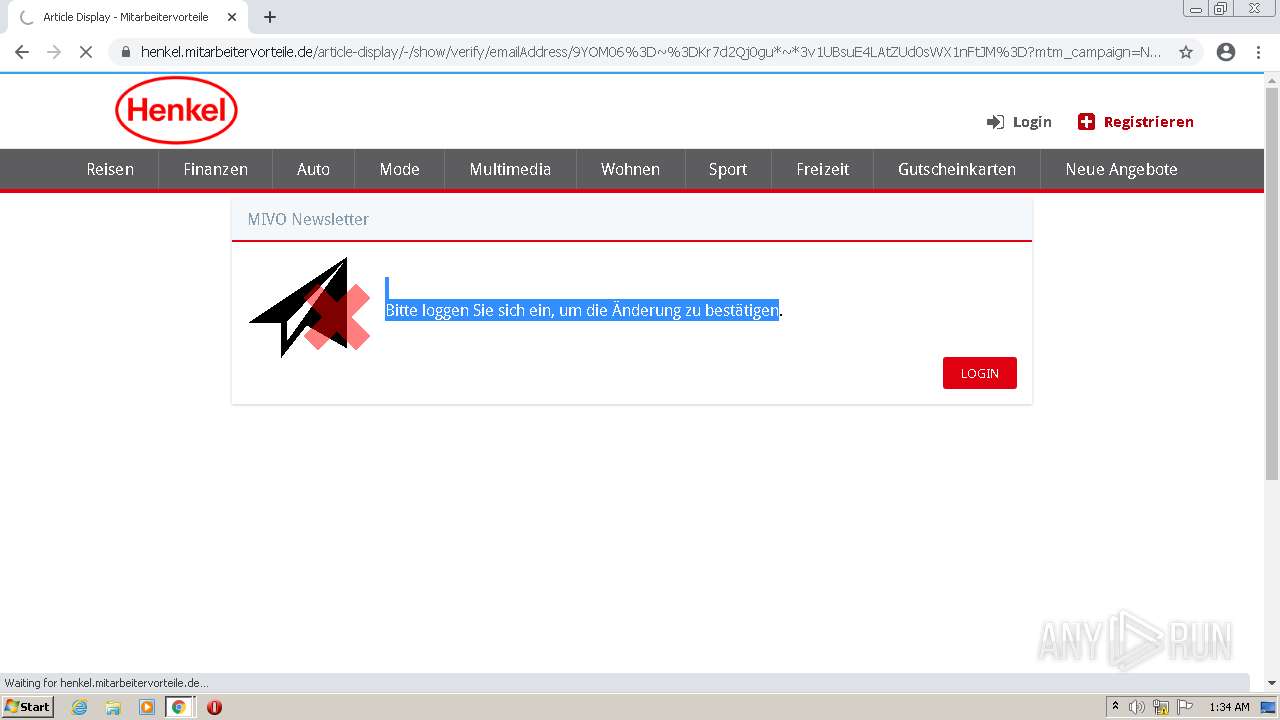Select Chrome icon in the taskbar
The width and height of the screenshot is (1280, 720).
[x=179, y=707]
